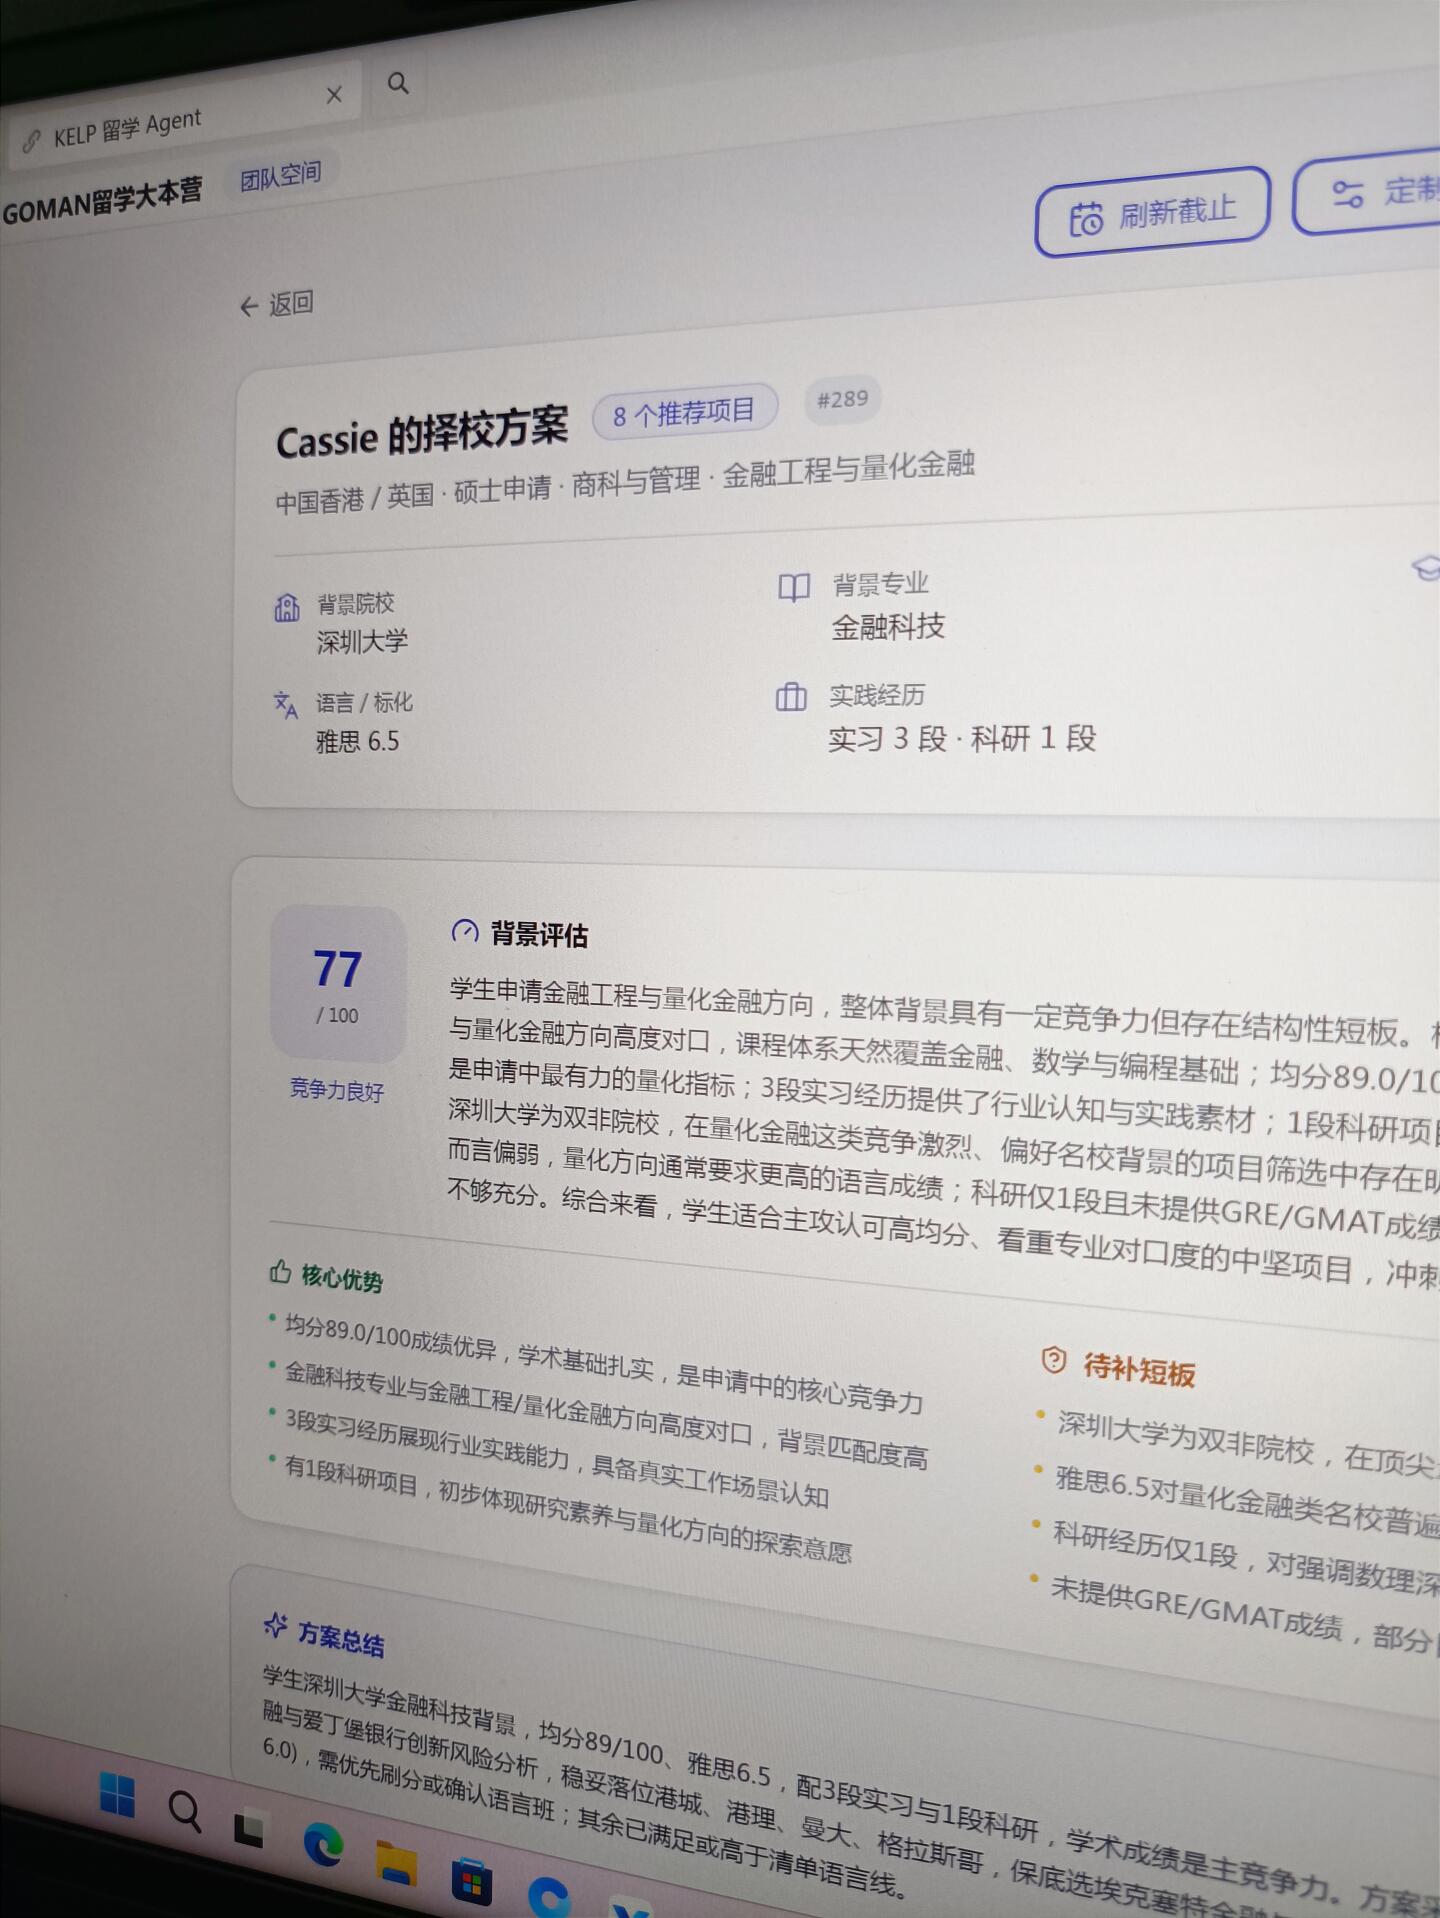
Task: Go back with the 返回 link
Action: coord(277,304)
